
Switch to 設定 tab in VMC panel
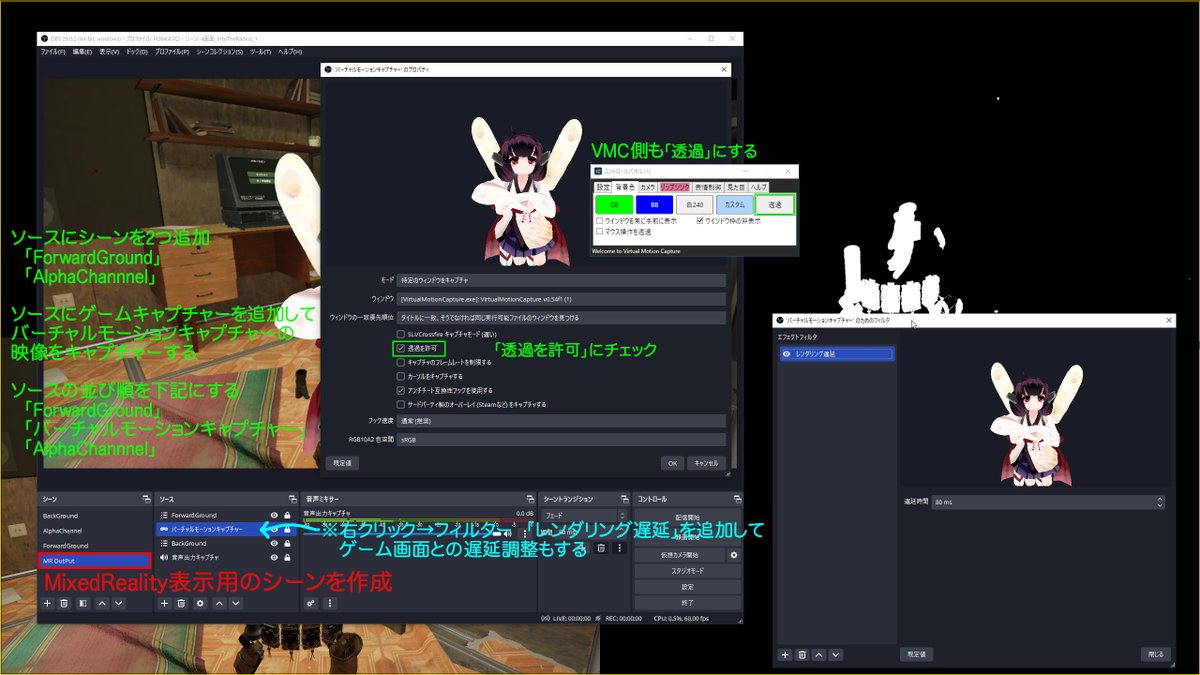603,187
